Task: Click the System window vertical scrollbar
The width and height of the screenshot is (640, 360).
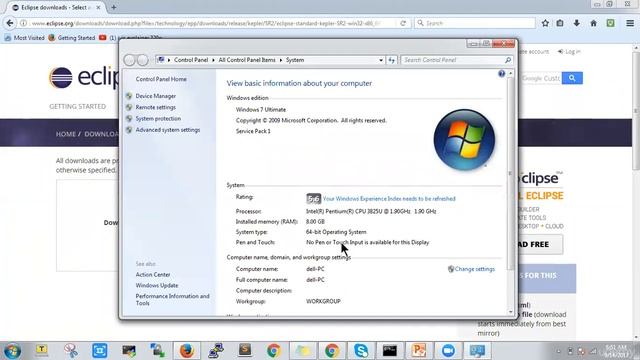Action: (510, 173)
